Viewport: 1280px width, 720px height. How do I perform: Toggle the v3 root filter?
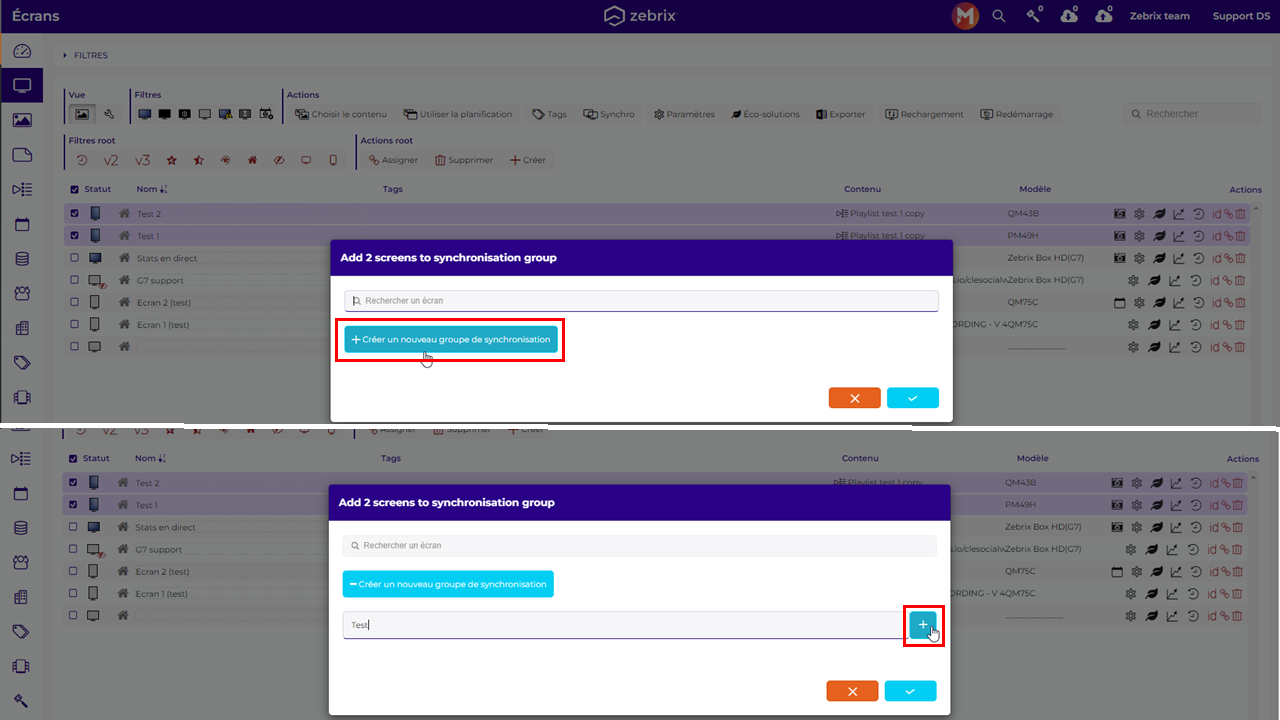(x=142, y=160)
